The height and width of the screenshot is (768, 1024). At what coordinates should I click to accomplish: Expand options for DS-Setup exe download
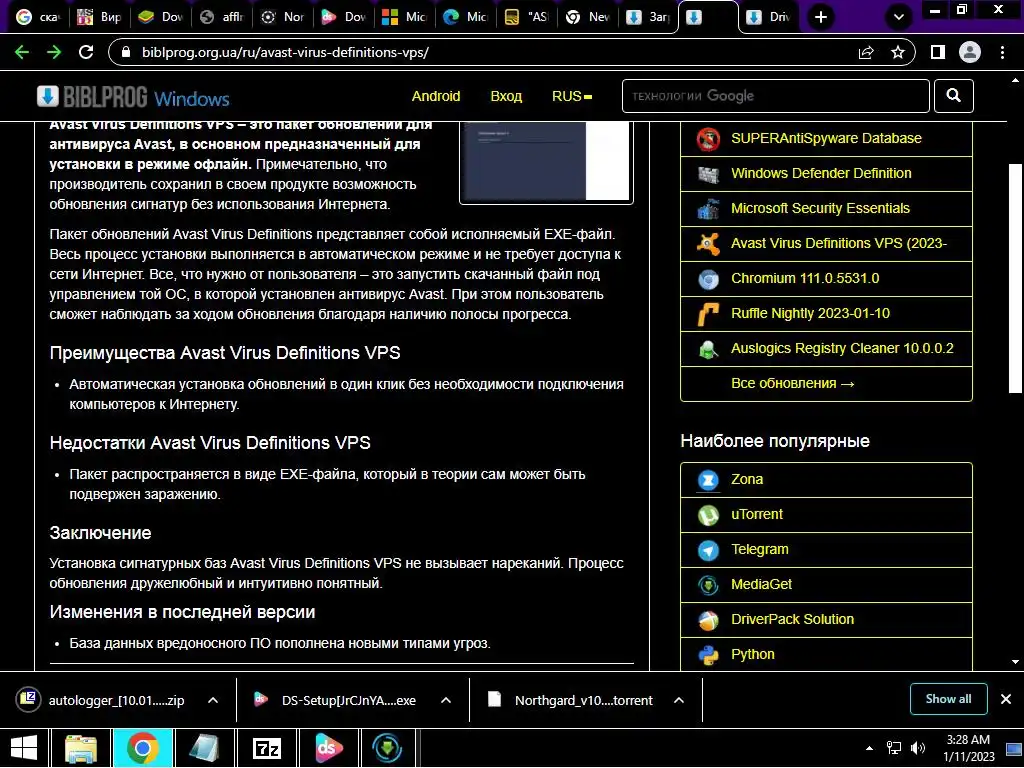pyautogui.click(x=446, y=700)
